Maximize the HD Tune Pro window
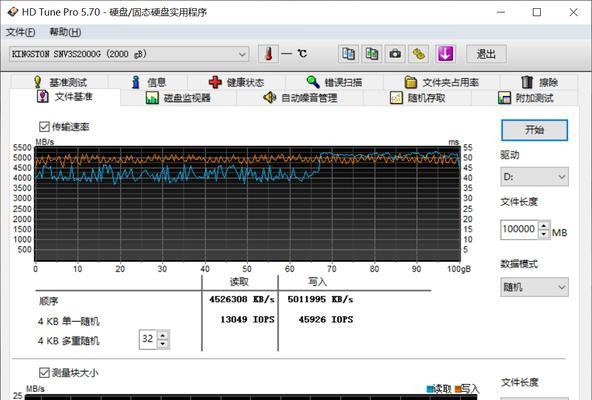 [536, 12]
